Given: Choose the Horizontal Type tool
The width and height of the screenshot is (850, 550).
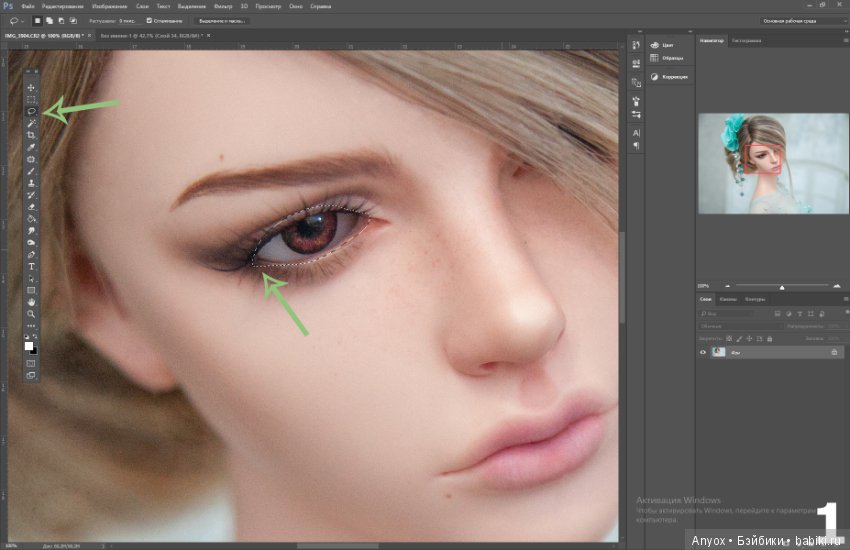Looking at the screenshot, I should pyautogui.click(x=31, y=267).
